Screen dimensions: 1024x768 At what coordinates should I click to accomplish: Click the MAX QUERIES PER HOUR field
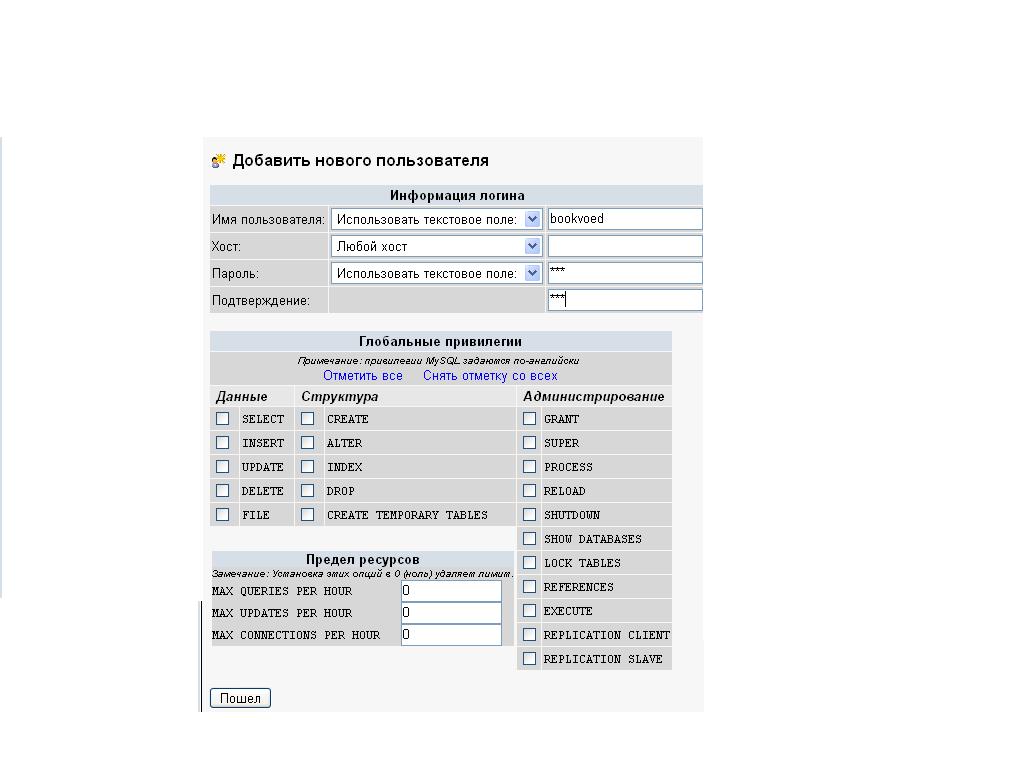(x=451, y=591)
